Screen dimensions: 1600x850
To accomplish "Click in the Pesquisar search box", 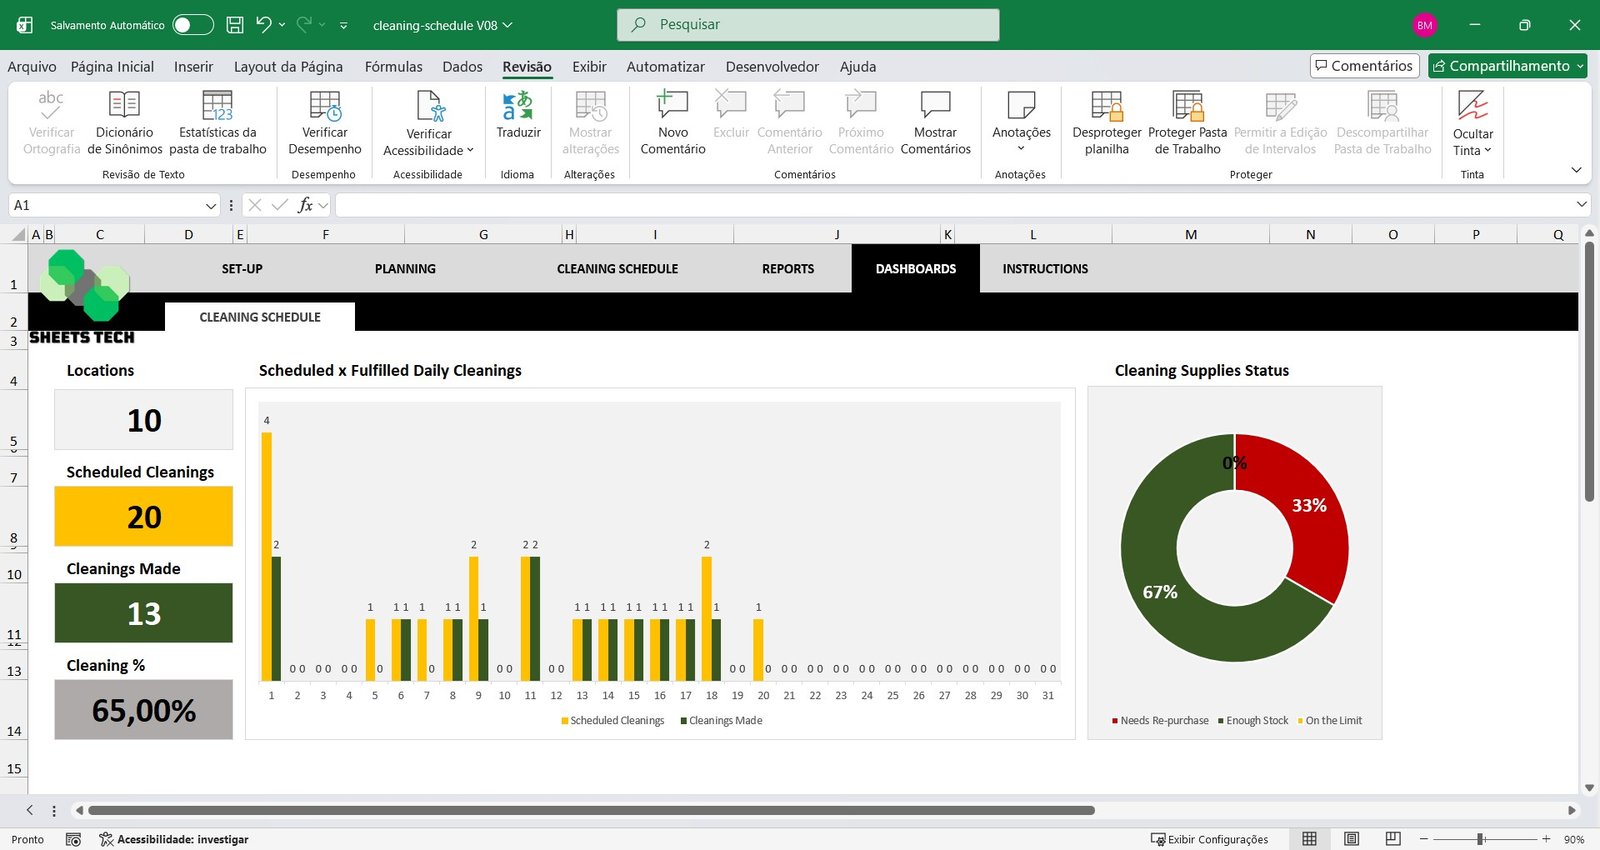I will [x=808, y=25].
